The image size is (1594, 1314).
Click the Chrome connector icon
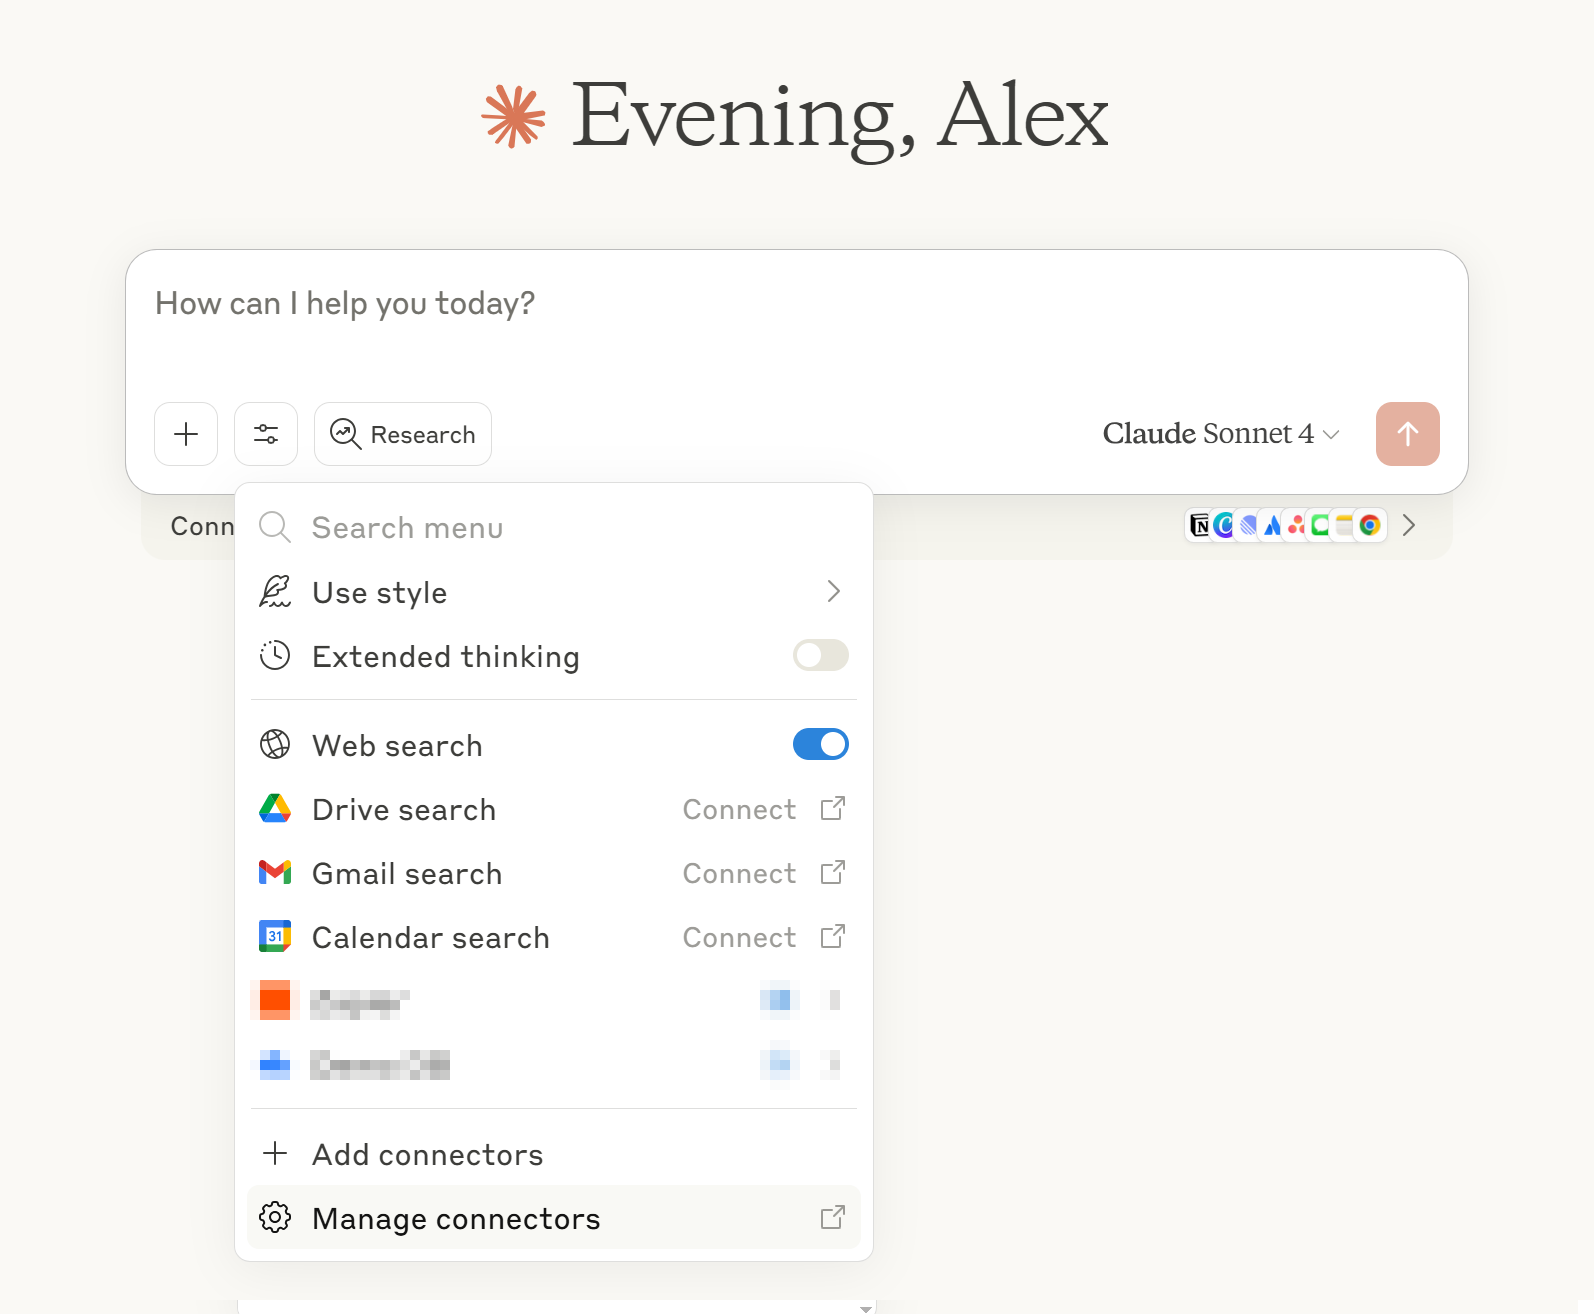[x=1370, y=525]
